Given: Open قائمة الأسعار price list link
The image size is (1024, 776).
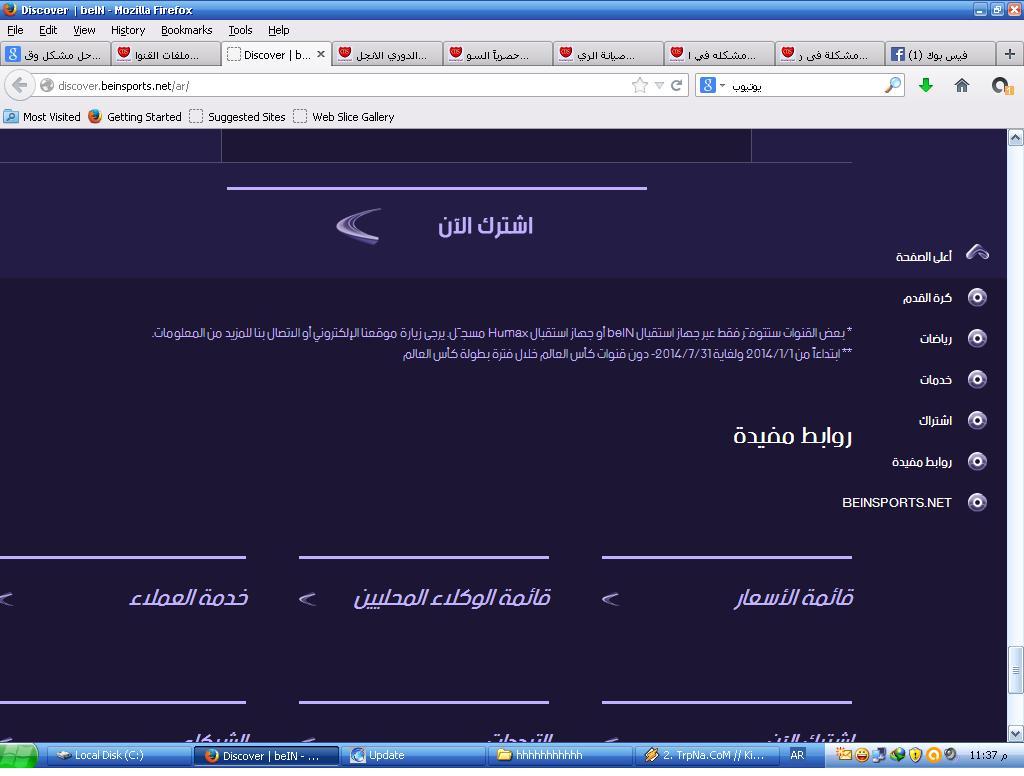Looking at the screenshot, I should click(x=793, y=598).
